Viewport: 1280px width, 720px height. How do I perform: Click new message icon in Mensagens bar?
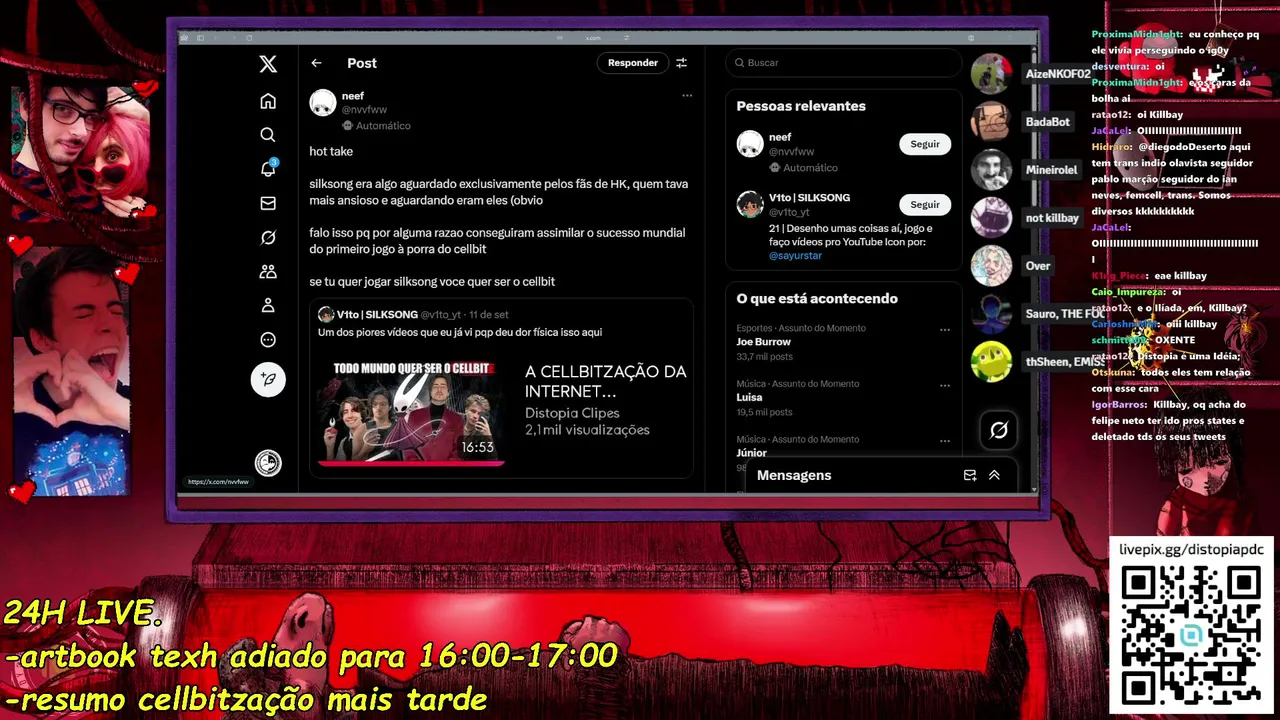(969, 475)
